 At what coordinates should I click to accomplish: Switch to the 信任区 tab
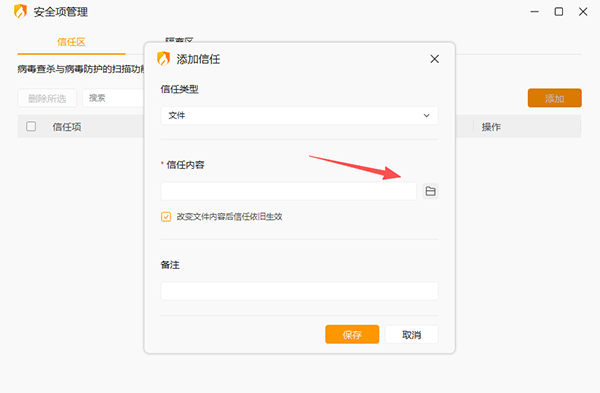[71, 42]
